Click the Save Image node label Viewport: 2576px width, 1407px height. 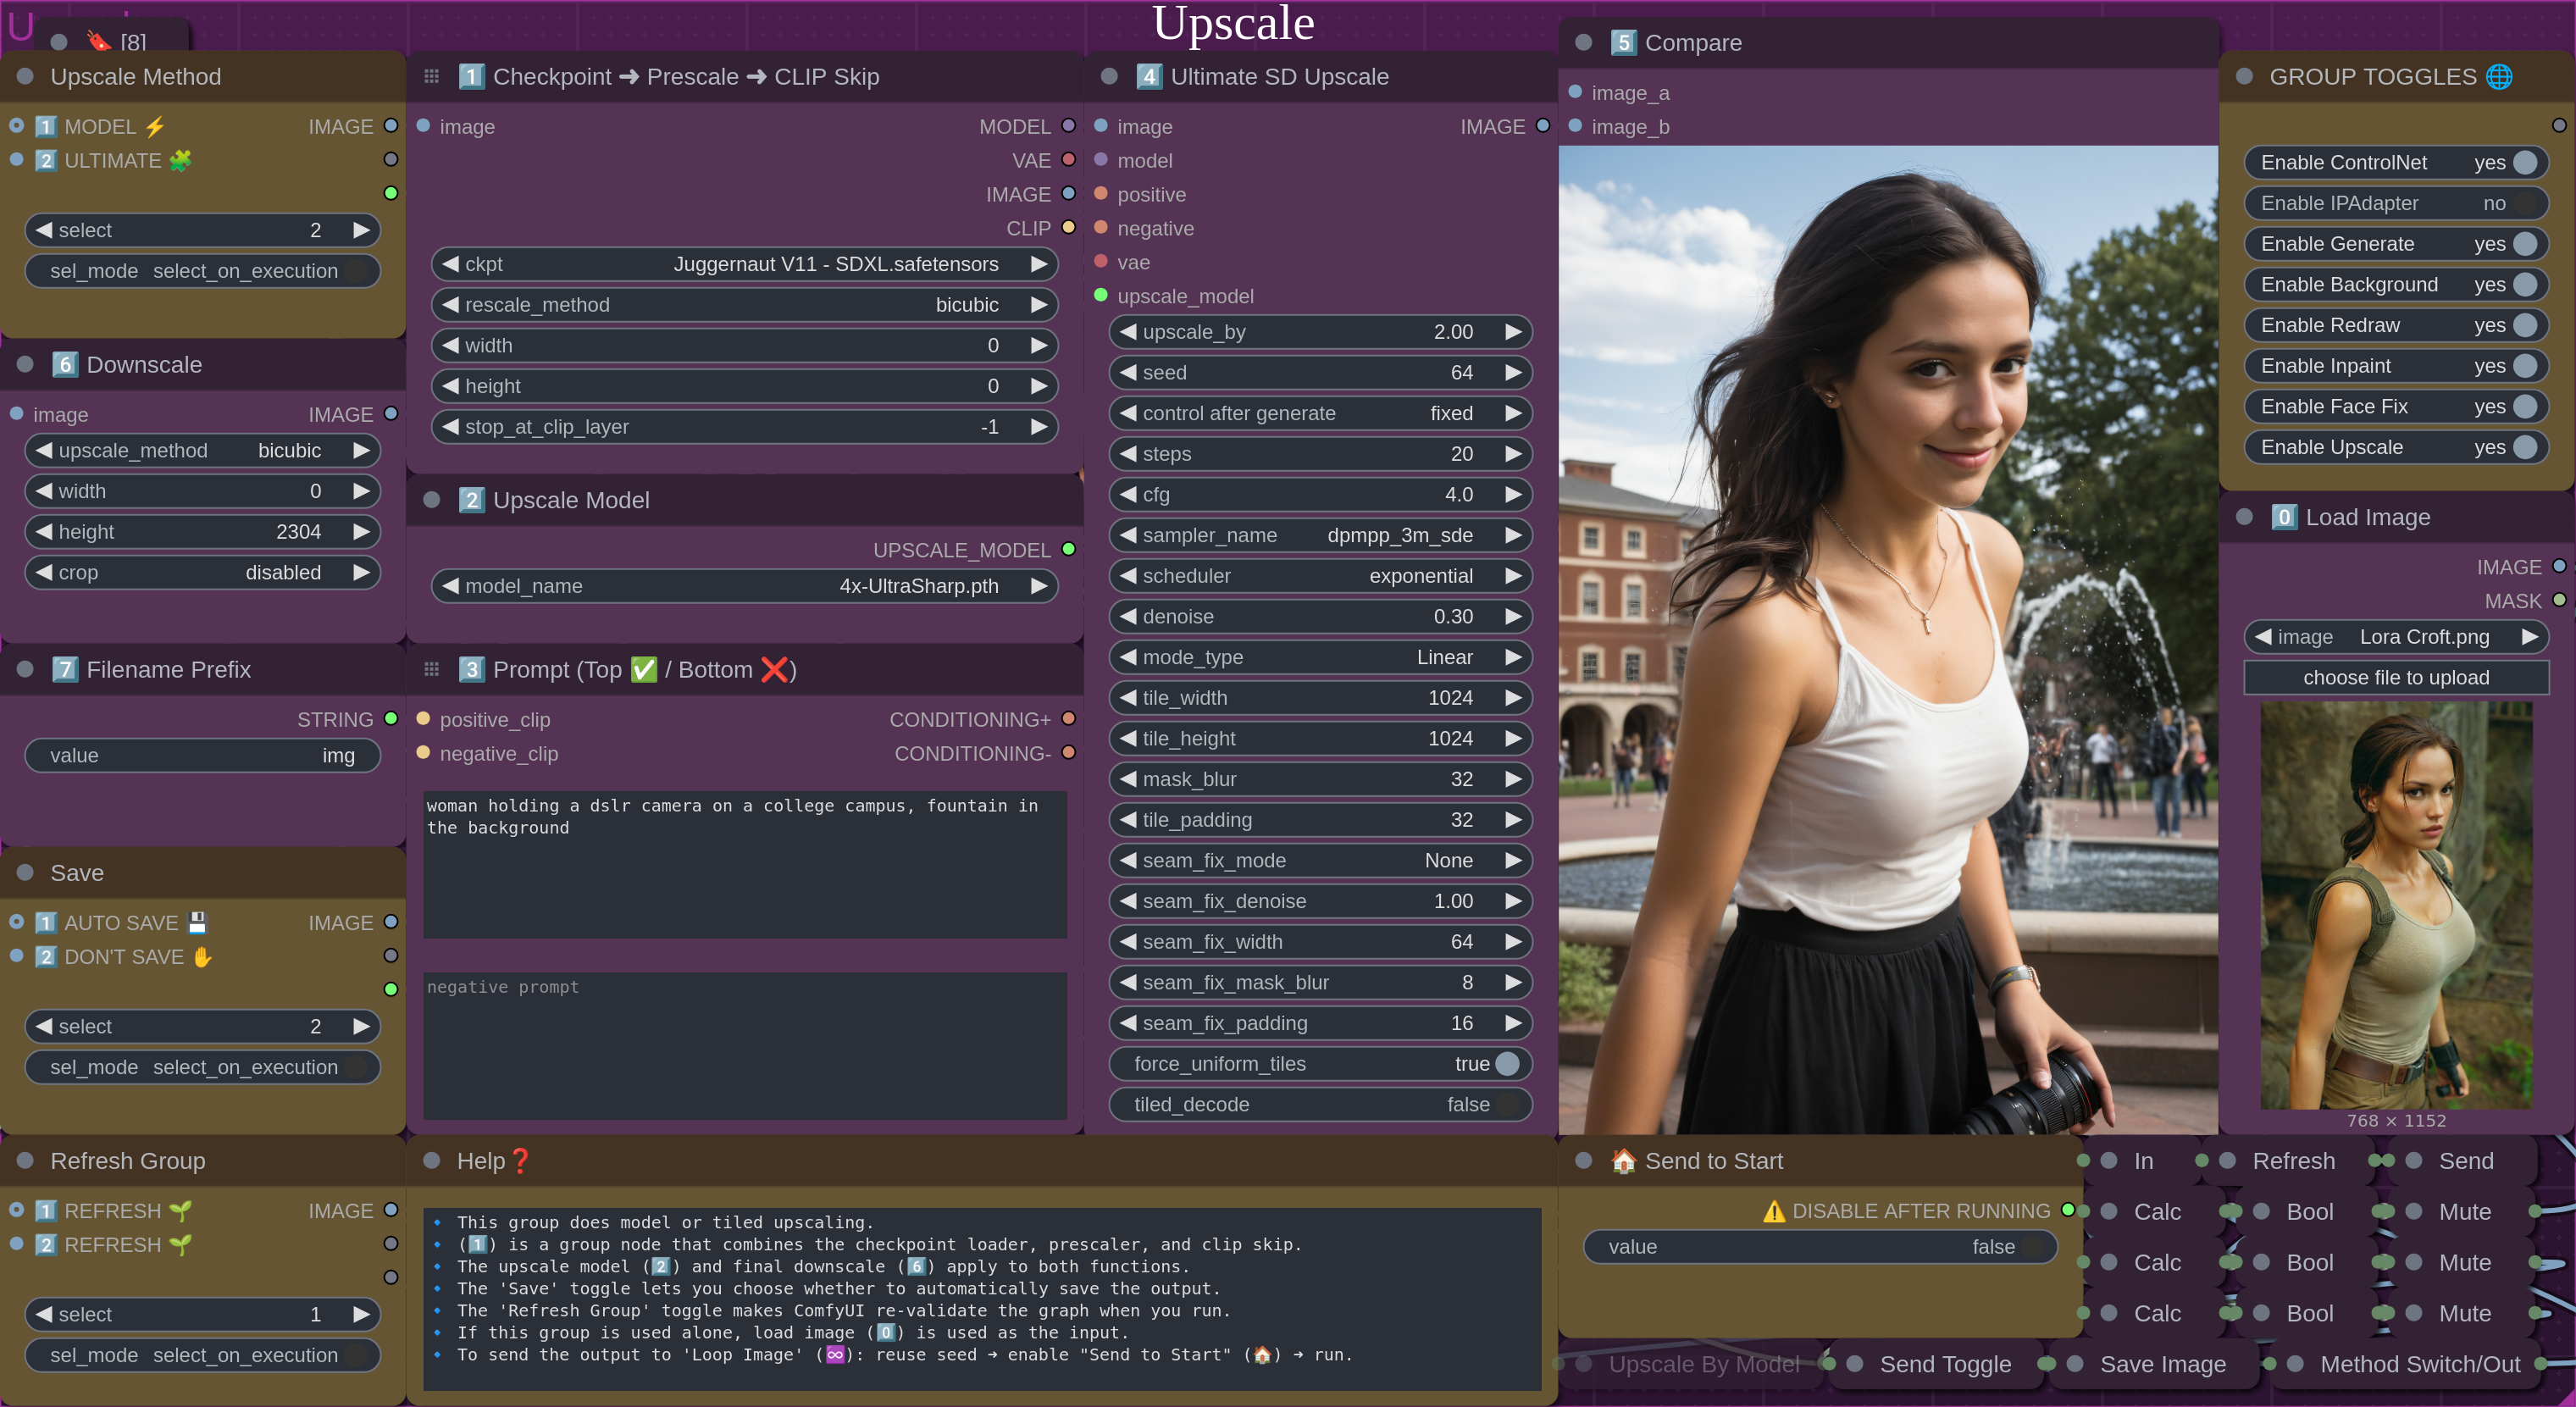click(x=2162, y=1364)
